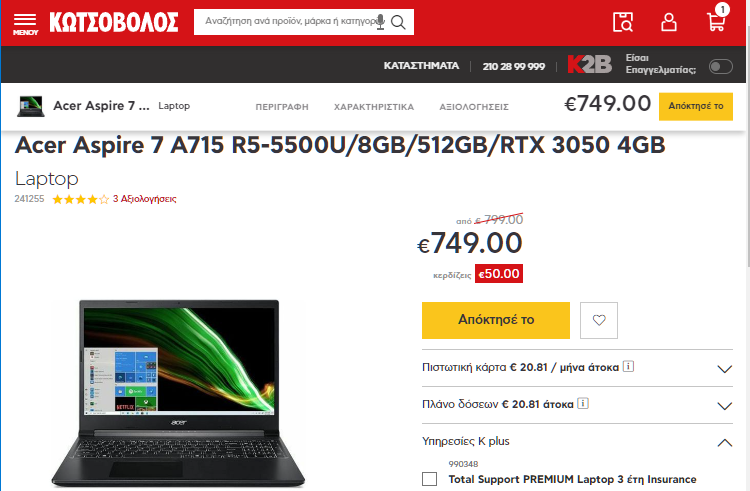750x491 pixels.
Task: Click the ΚΑΤΑΣΤΗΜΑΤΑ stores link
Action: coord(421,66)
